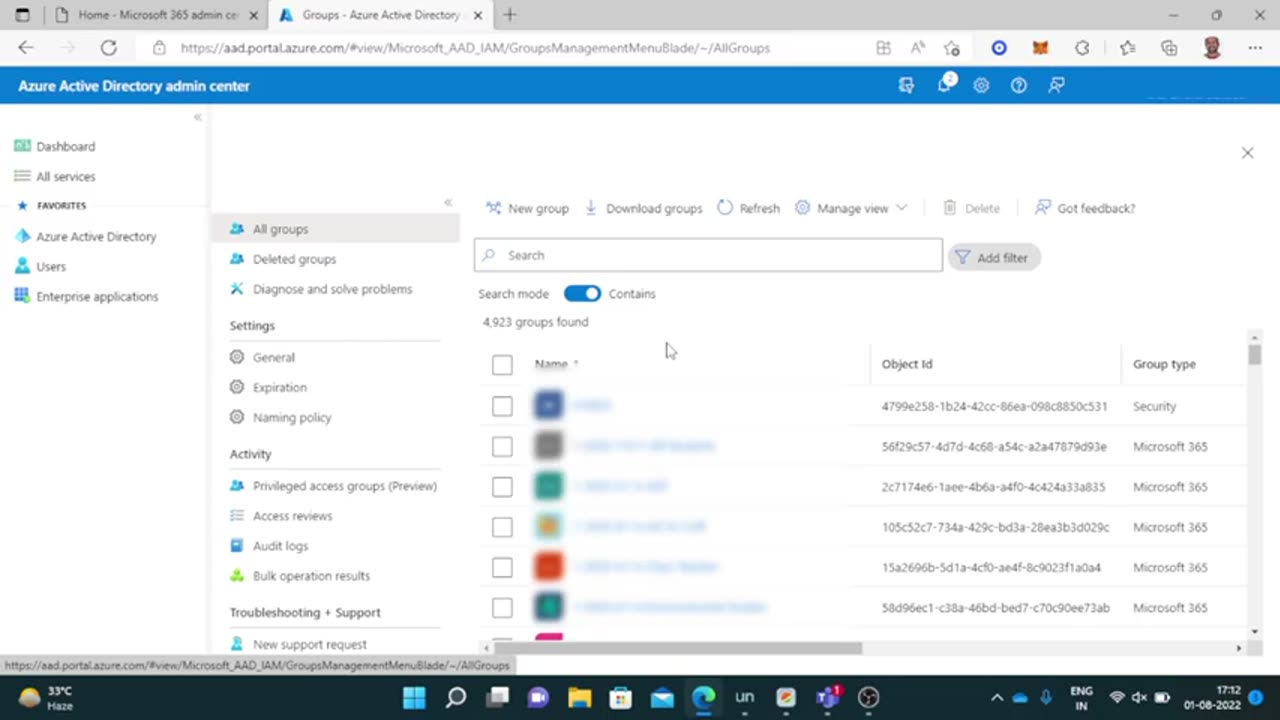The height and width of the screenshot is (720, 1280).
Task: Refresh the groups list
Action: [748, 208]
